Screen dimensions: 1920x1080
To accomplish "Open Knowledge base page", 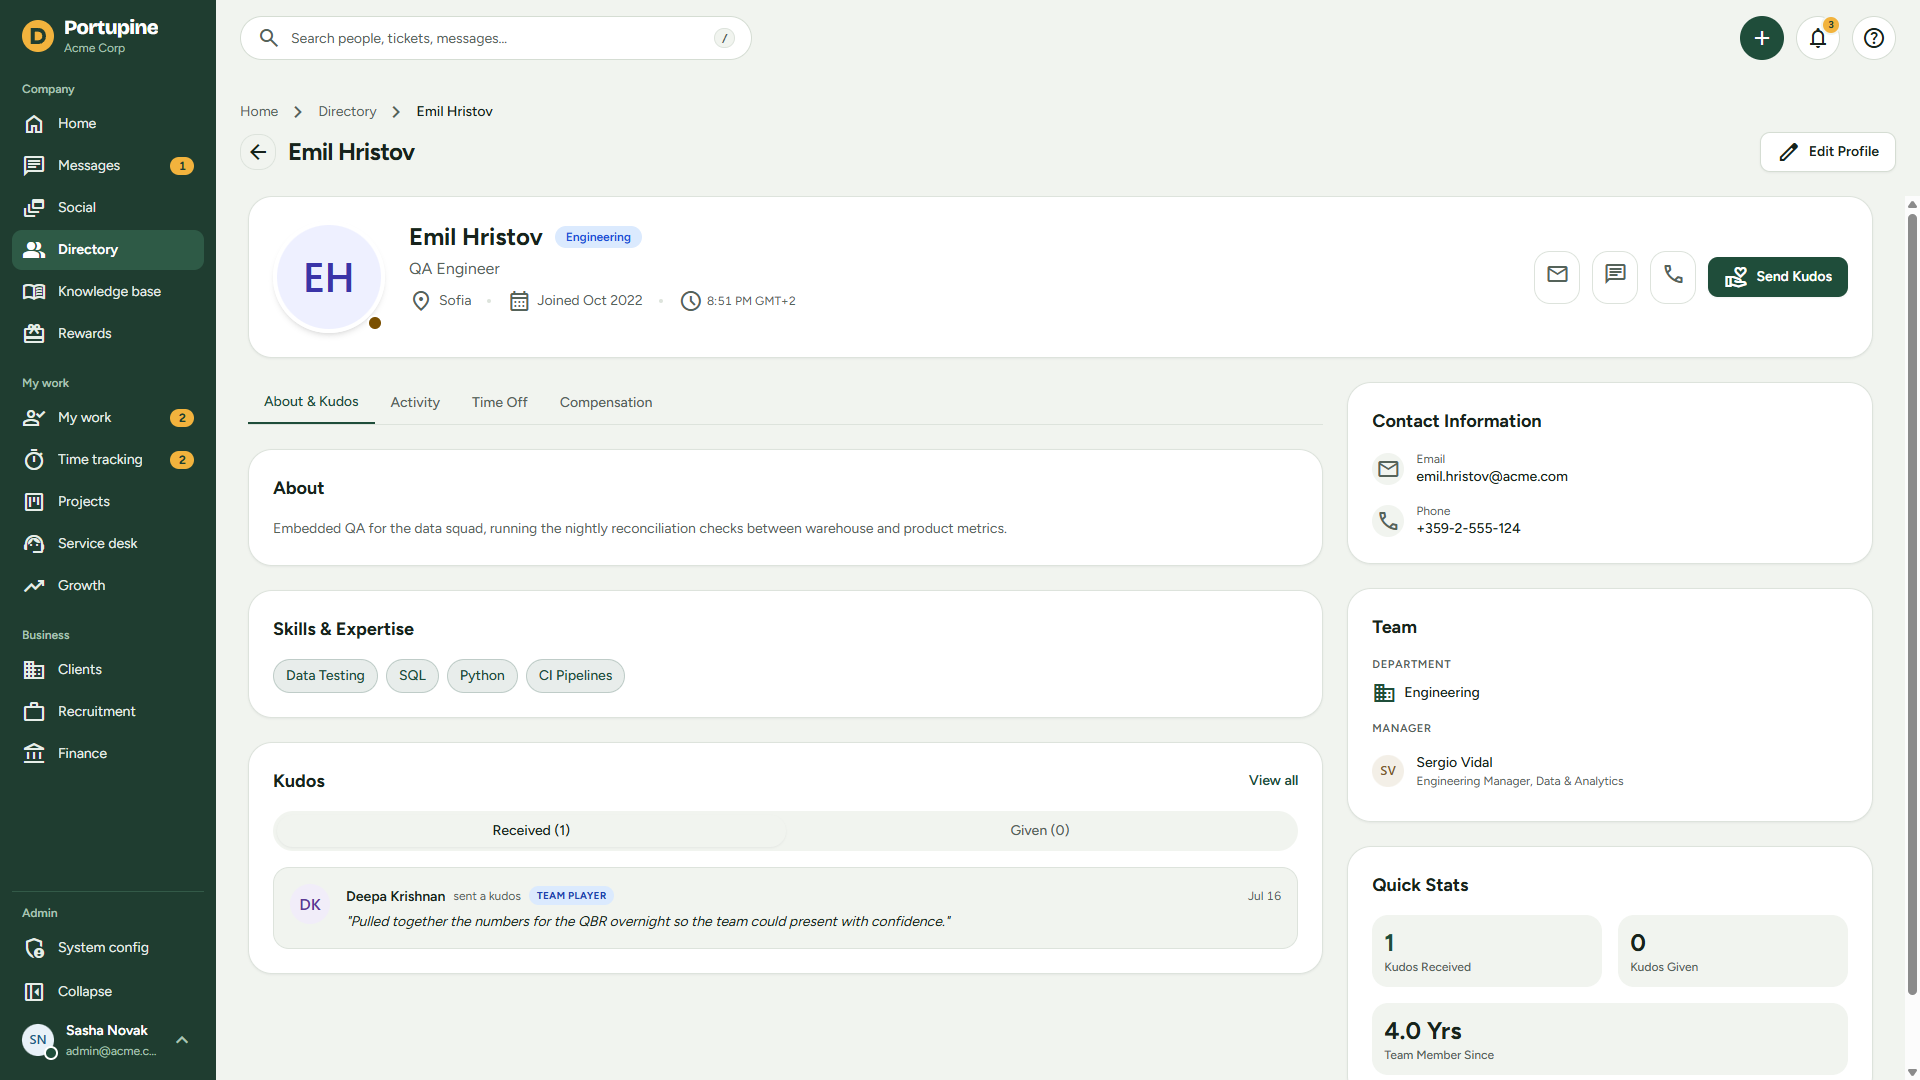I will coord(108,292).
